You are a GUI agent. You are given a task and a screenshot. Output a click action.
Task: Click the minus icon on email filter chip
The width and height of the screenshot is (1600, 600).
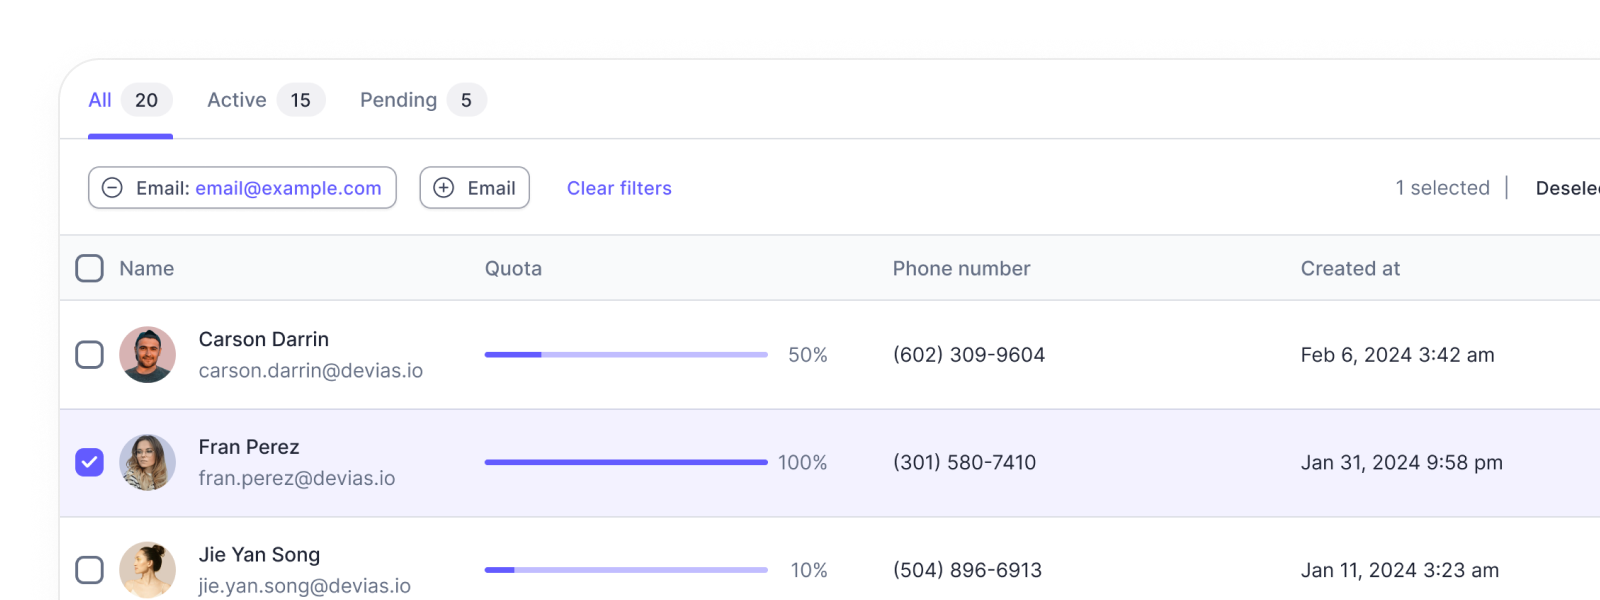[113, 188]
